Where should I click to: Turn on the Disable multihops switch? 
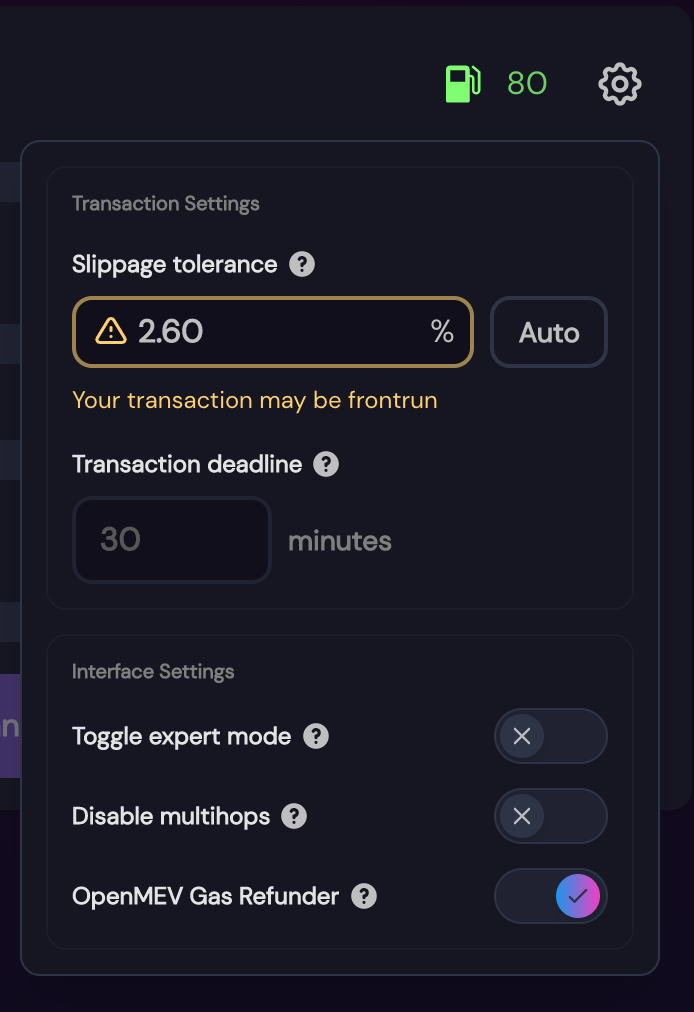[551, 816]
